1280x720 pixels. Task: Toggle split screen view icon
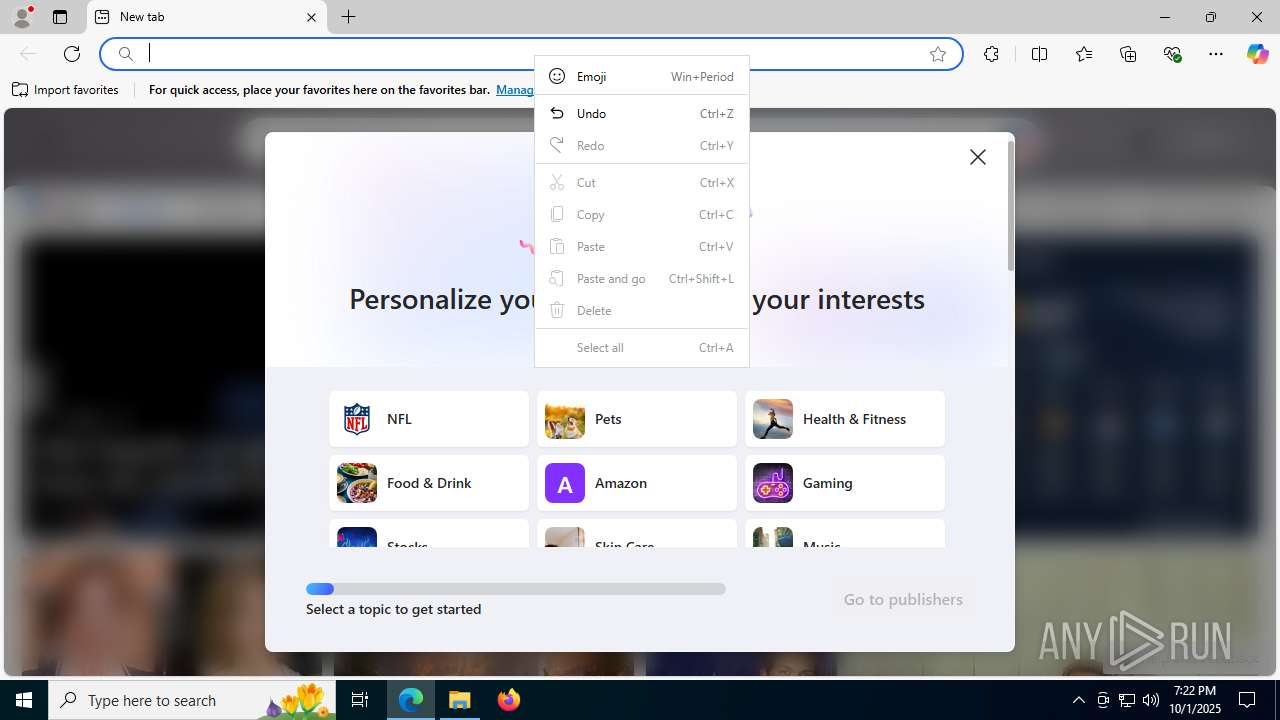point(1039,54)
